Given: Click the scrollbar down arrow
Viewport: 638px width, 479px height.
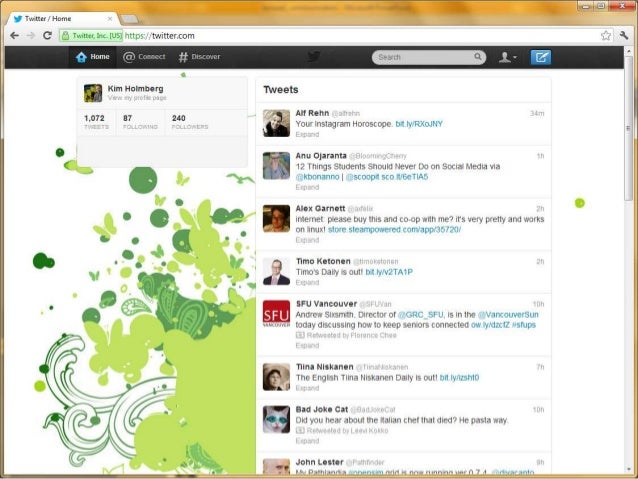Looking at the screenshot, I should pyautogui.click(x=628, y=470).
